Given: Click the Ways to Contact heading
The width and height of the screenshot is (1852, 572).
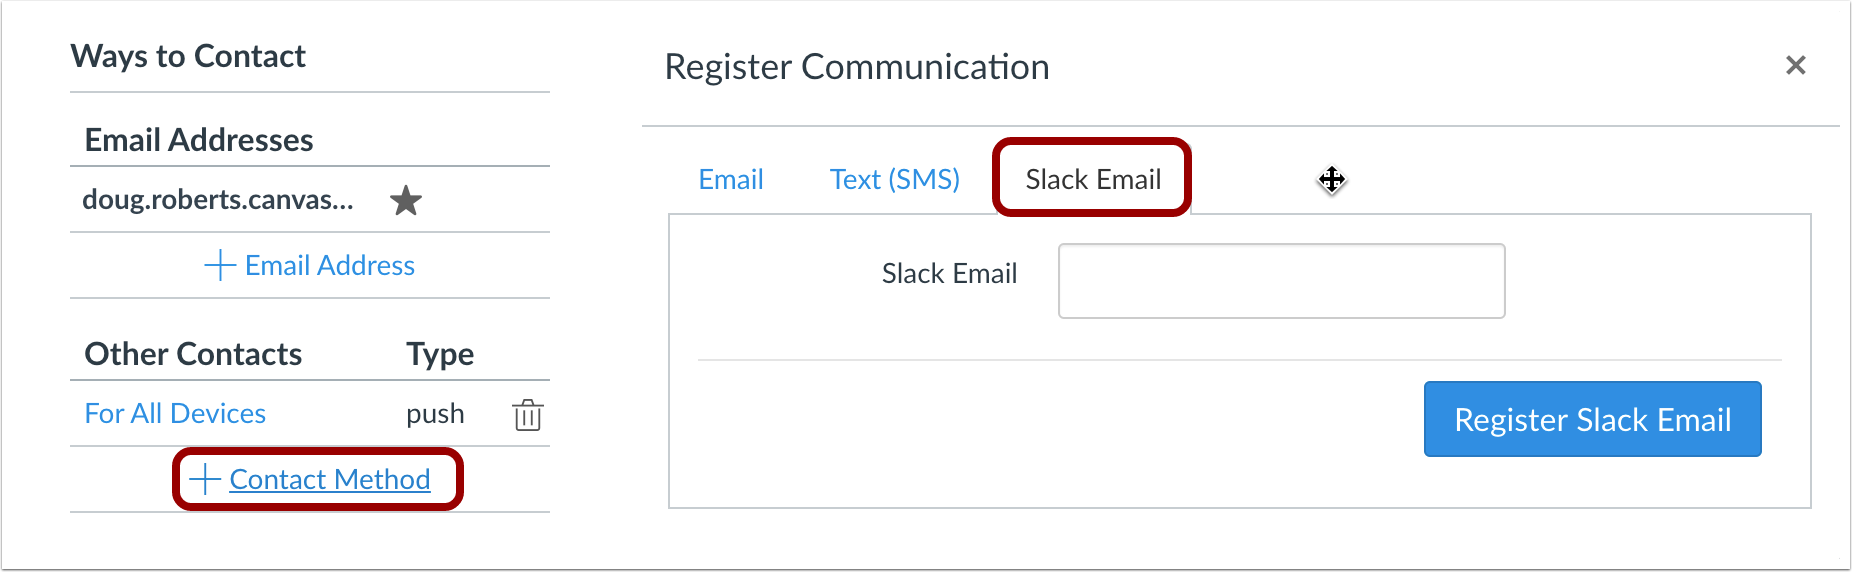Looking at the screenshot, I should (188, 56).
